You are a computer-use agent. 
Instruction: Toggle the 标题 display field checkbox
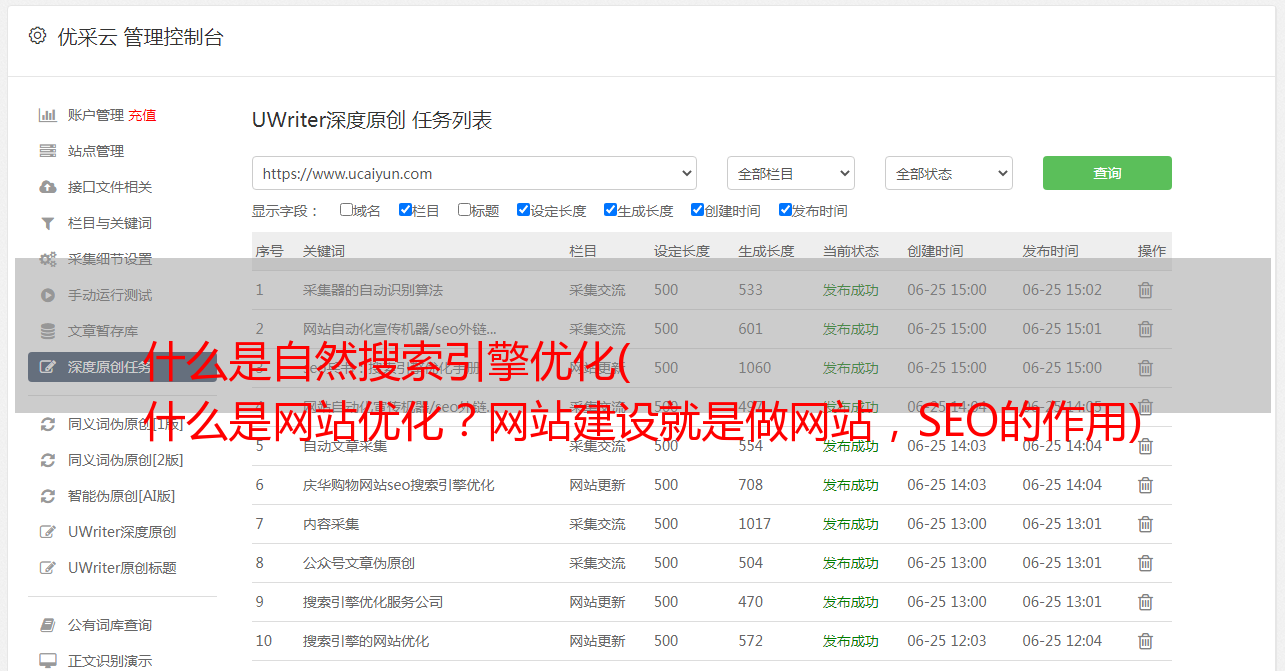[464, 210]
